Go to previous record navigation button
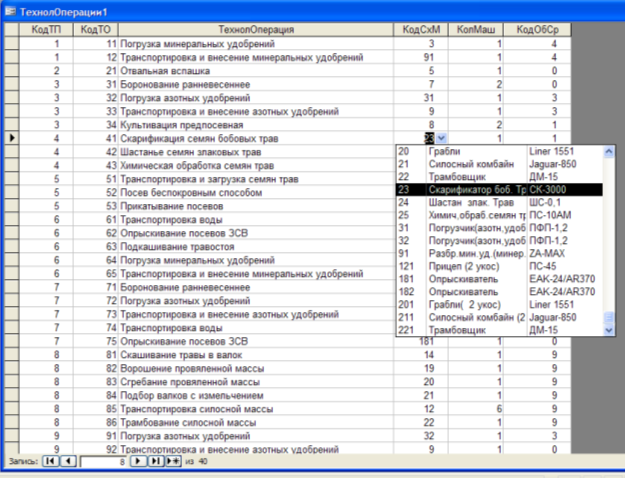Viewport: 625px width, 478px height. [x=68, y=461]
